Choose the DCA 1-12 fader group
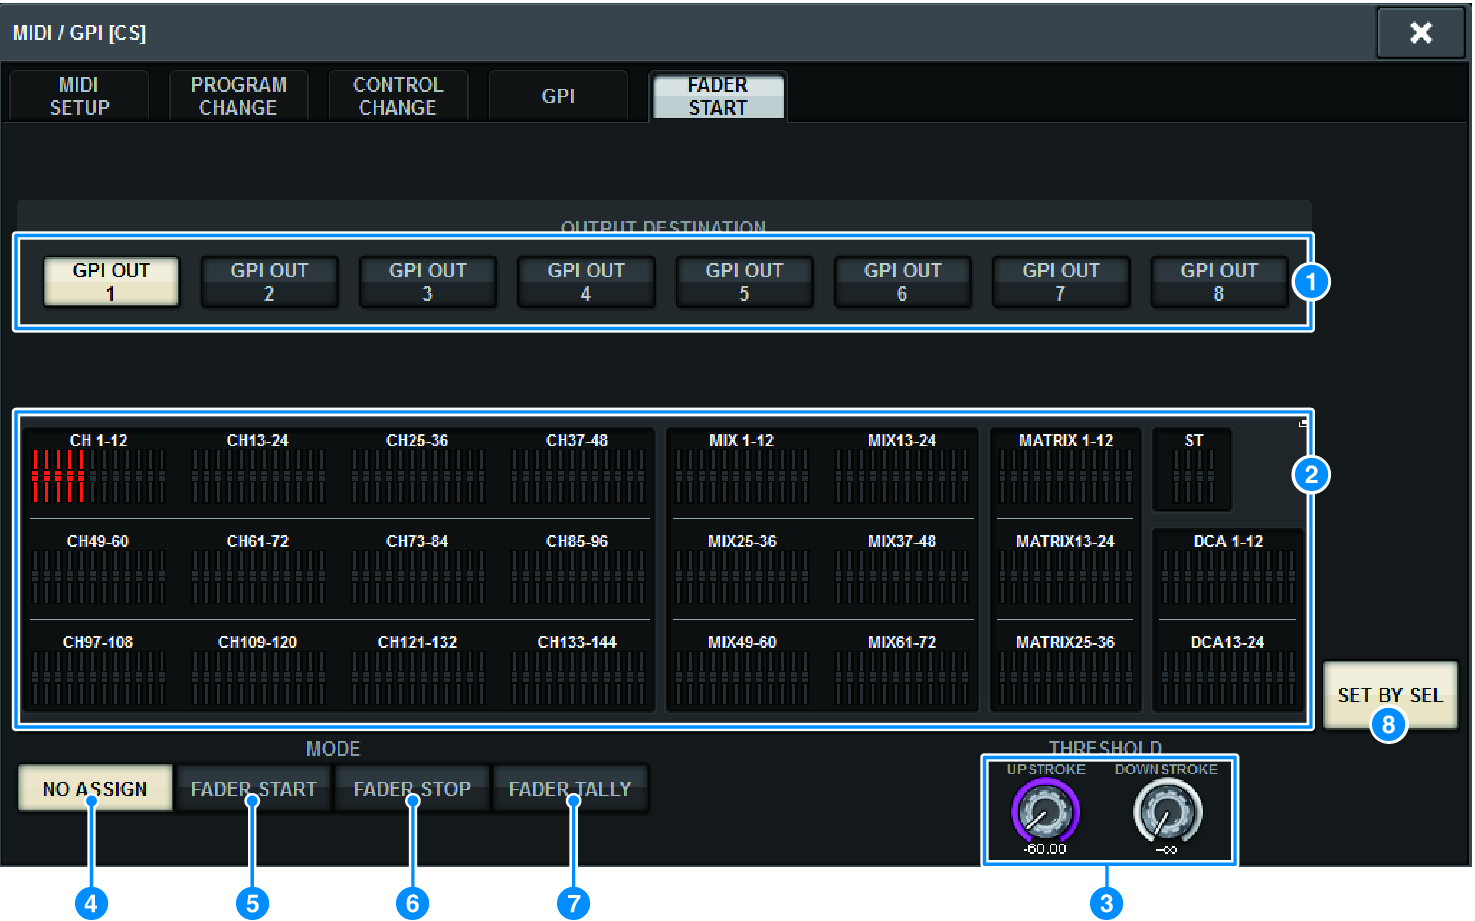This screenshot has width=1475, height=921. pyautogui.click(x=1228, y=569)
